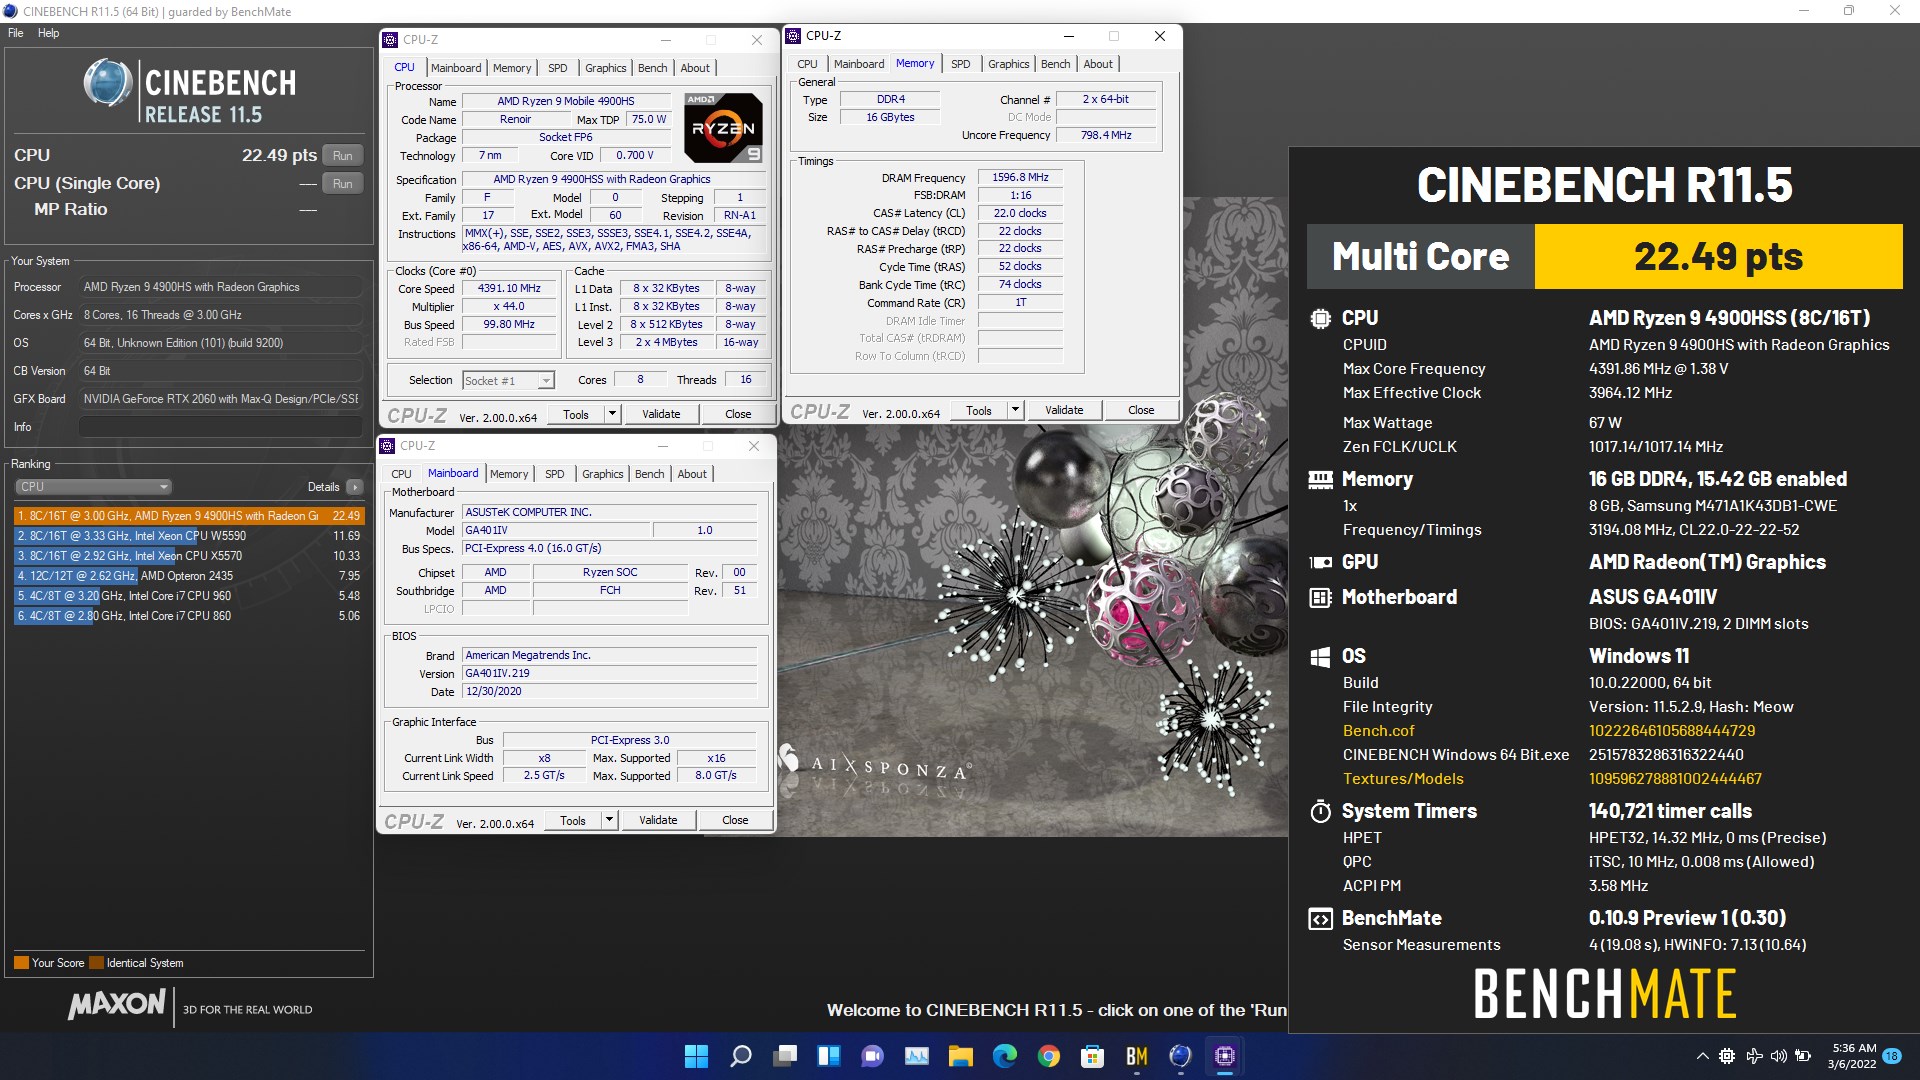
Task: Click the Motherboard icon in BenchMate panel
Action: pos(1320,598)
